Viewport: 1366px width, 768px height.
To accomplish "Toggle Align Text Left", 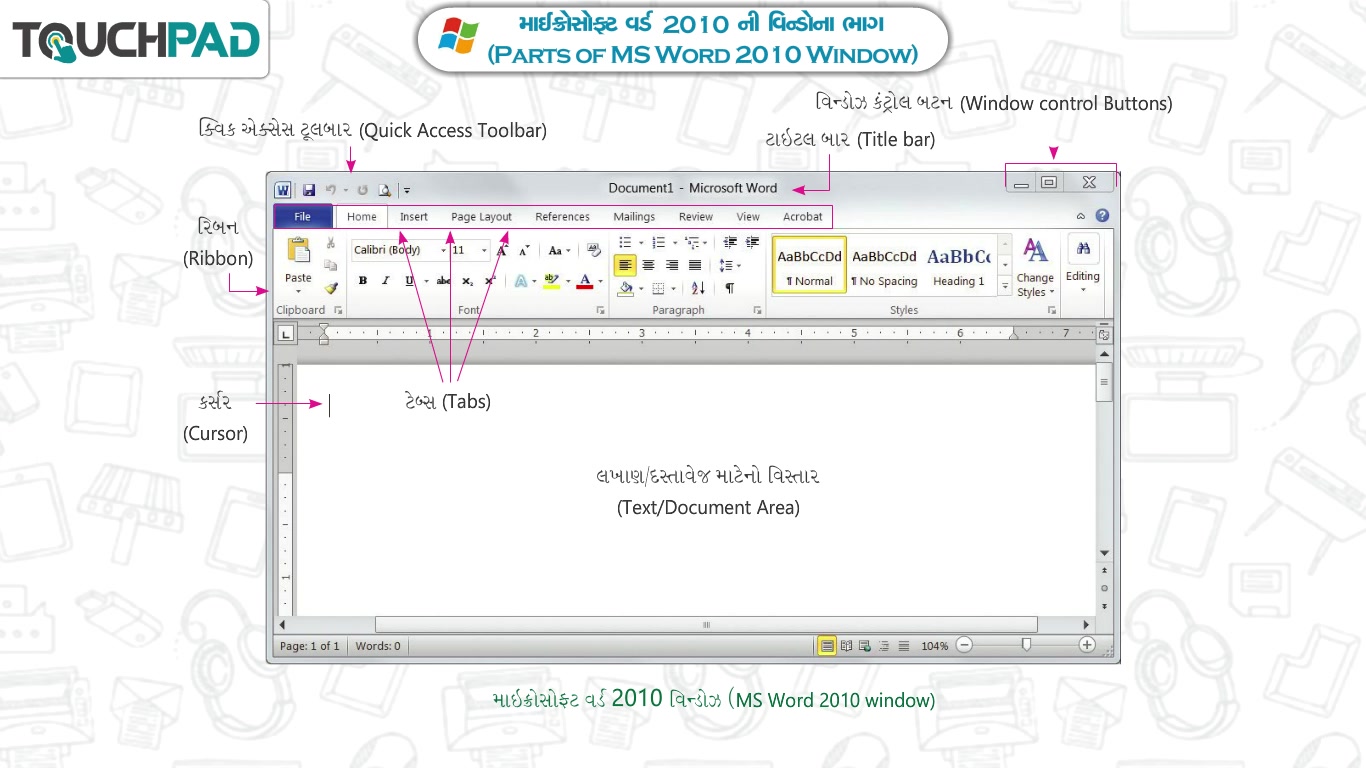I will coord(625,265).
